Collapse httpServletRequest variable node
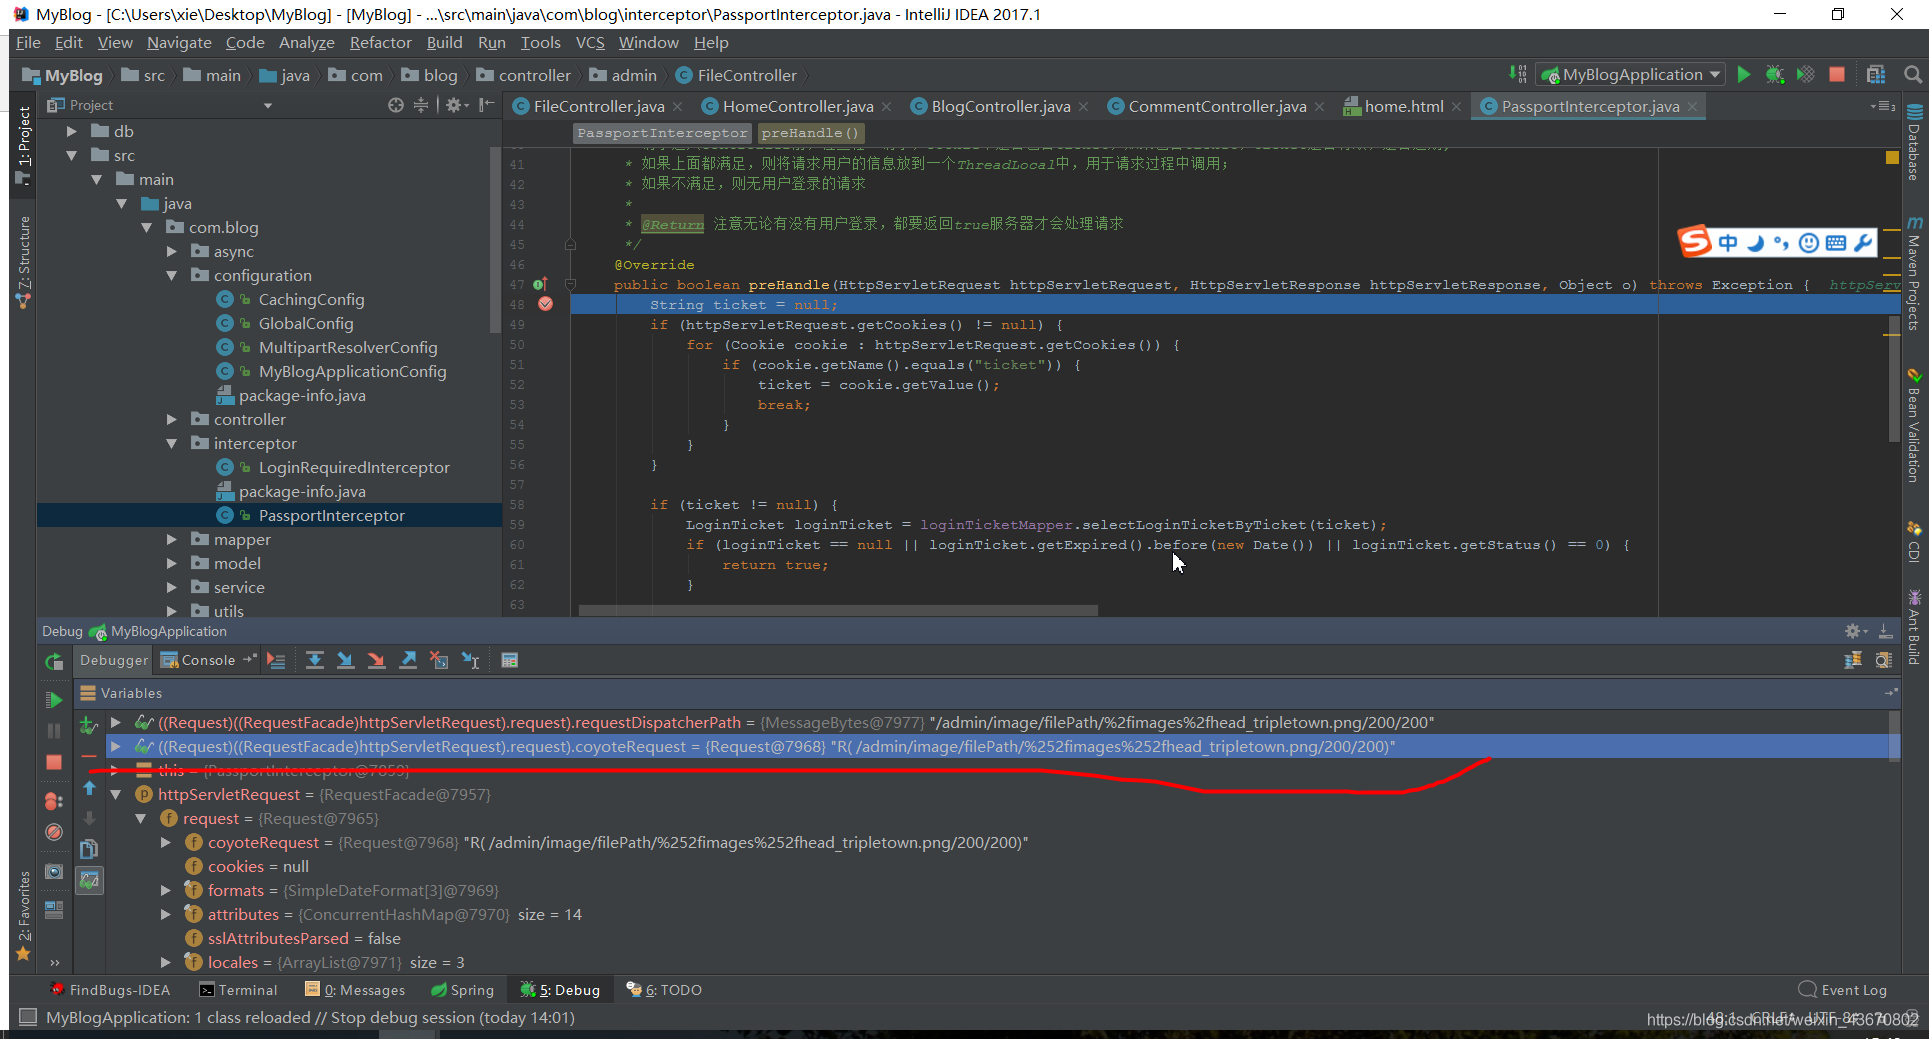1929x1039 pixels. [x=115, y=794]
